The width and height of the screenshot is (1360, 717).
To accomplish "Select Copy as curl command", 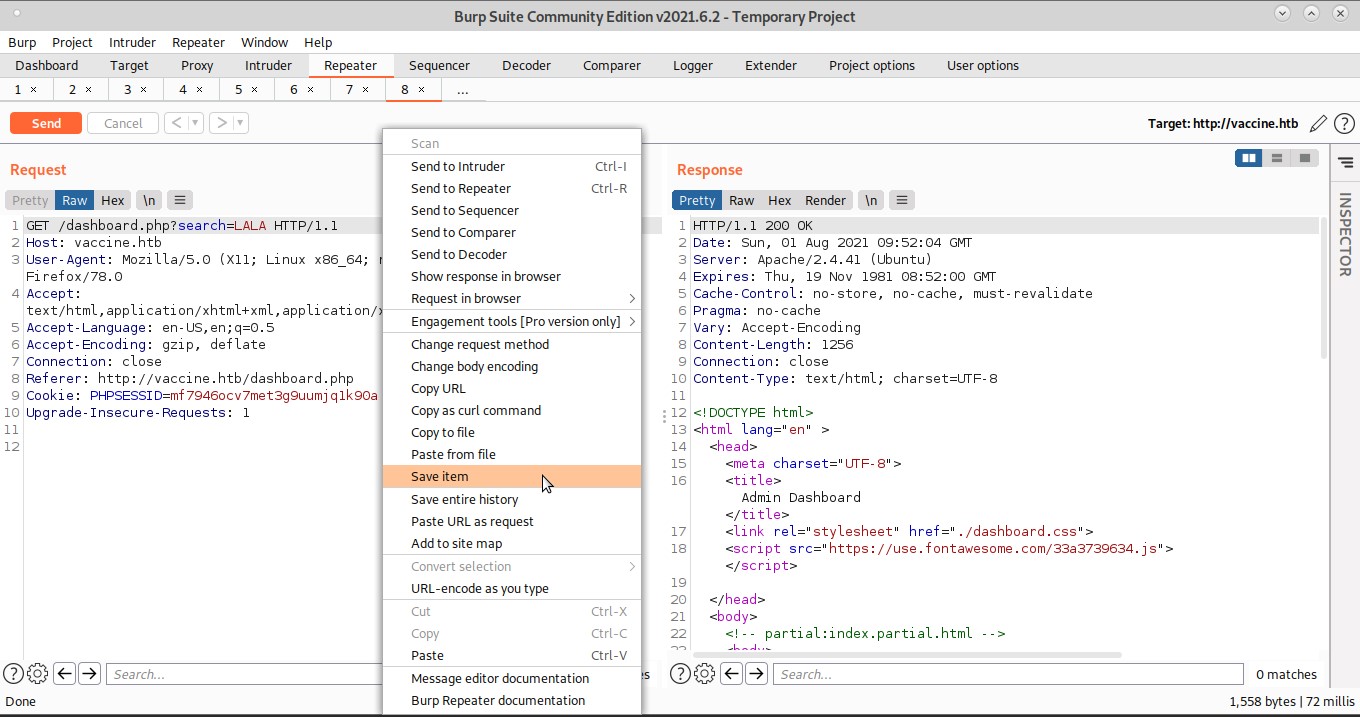I will [x=476, y=411].
